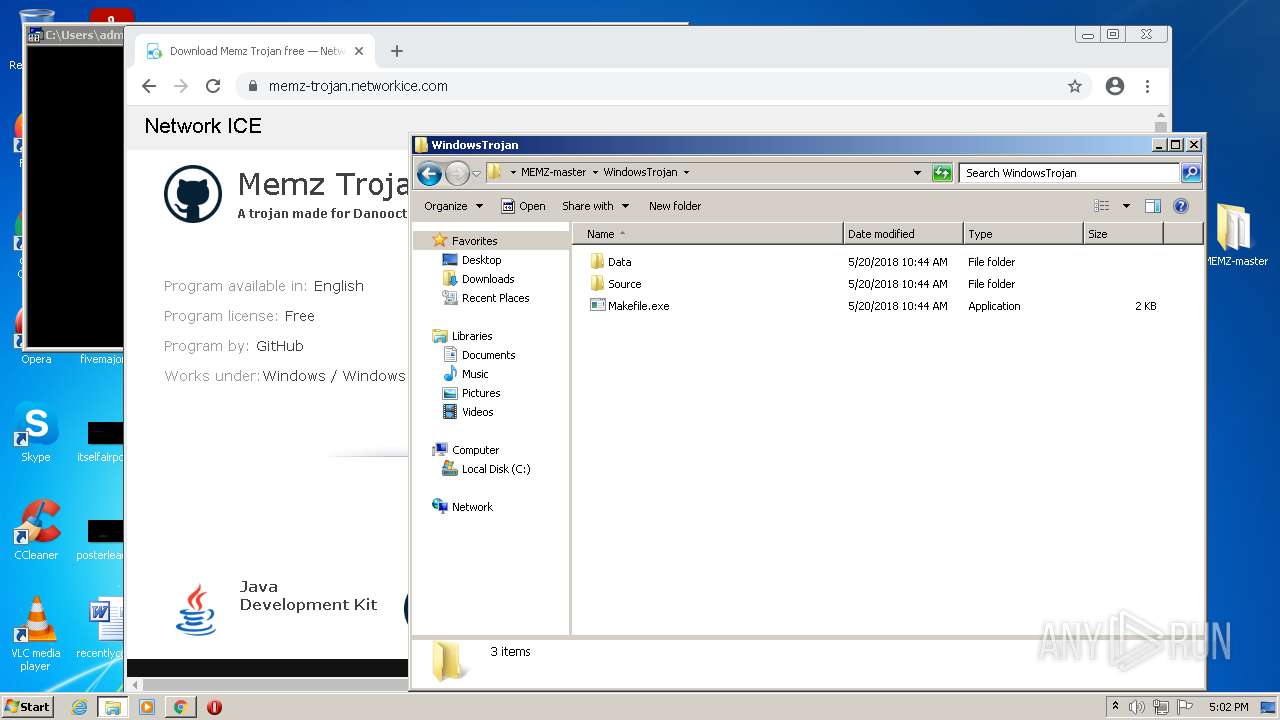Open the view options dropdown arrow
This screenshot has height=720, width=1280.
tap(1126, 206)
